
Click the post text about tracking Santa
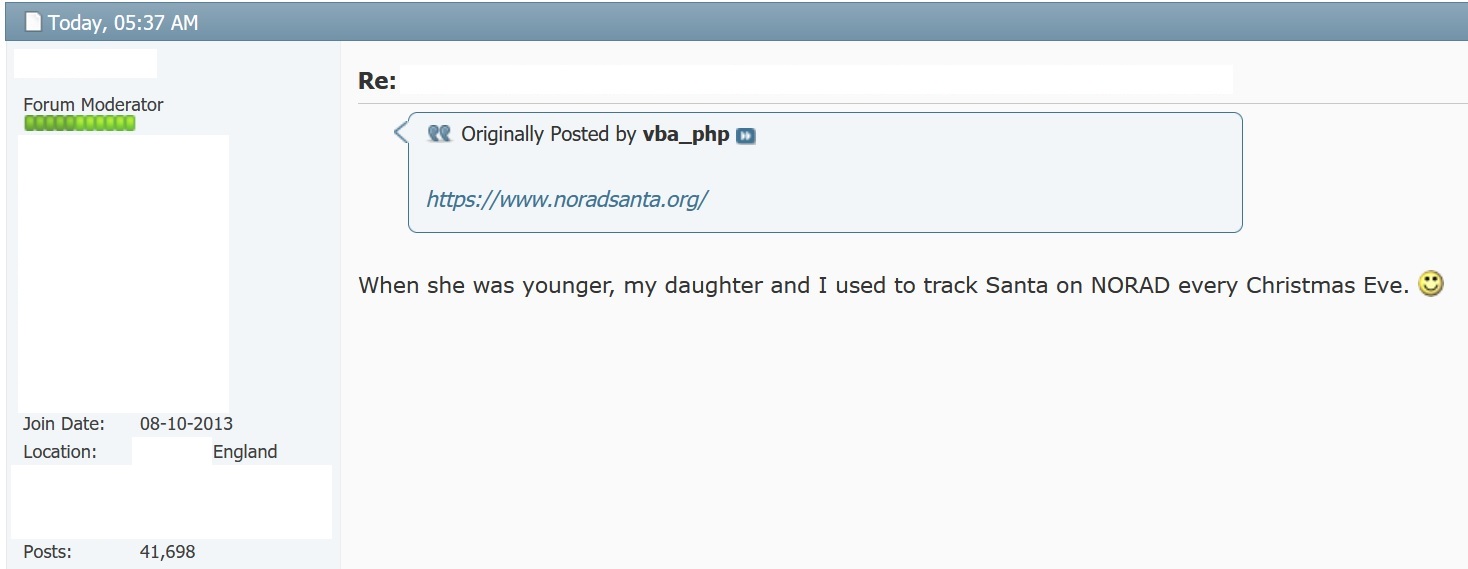pyautogui.click(x=884, y=285)
